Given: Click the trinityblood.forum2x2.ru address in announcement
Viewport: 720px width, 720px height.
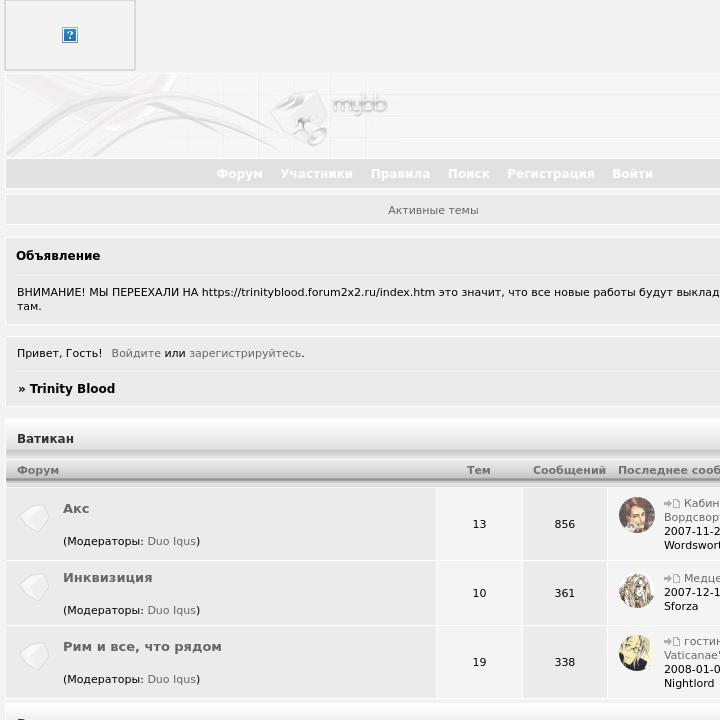Looking at the screenshot, I should pyautogui.click(x=318, y=292).
